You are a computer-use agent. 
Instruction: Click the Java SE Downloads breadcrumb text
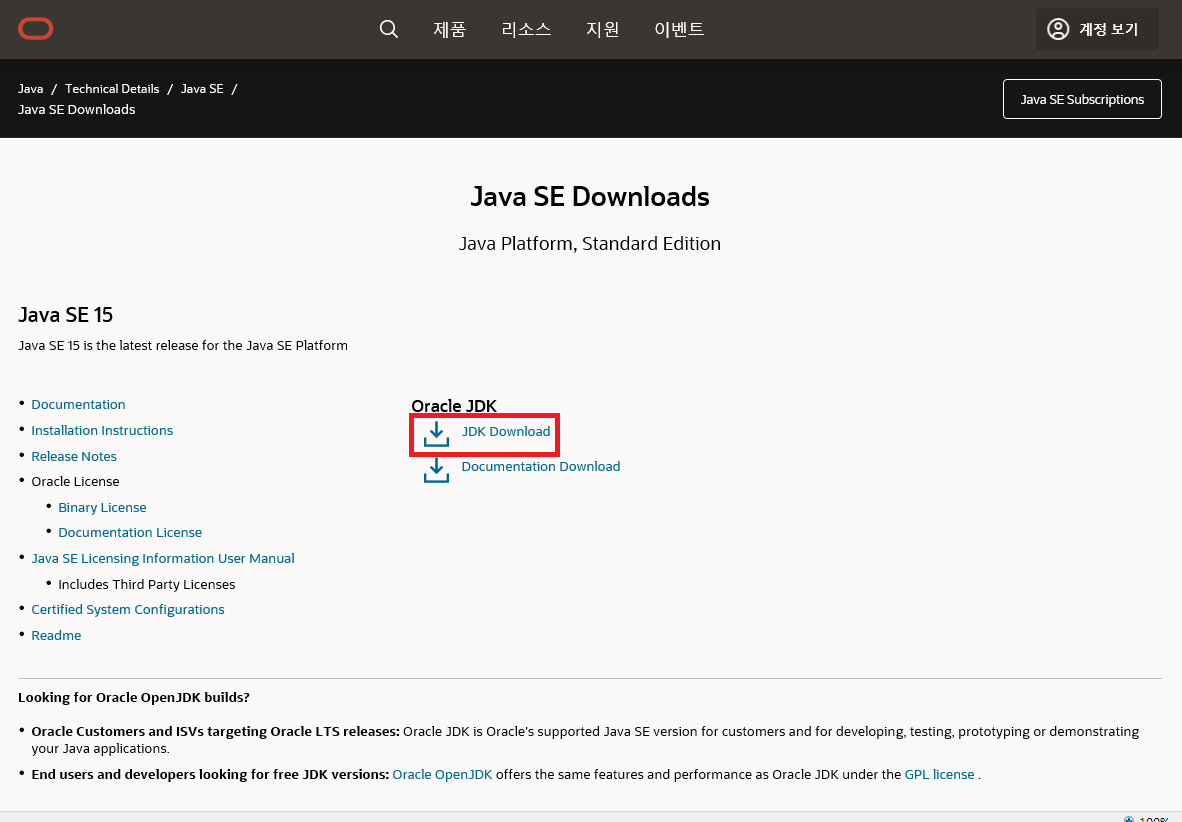77,109
